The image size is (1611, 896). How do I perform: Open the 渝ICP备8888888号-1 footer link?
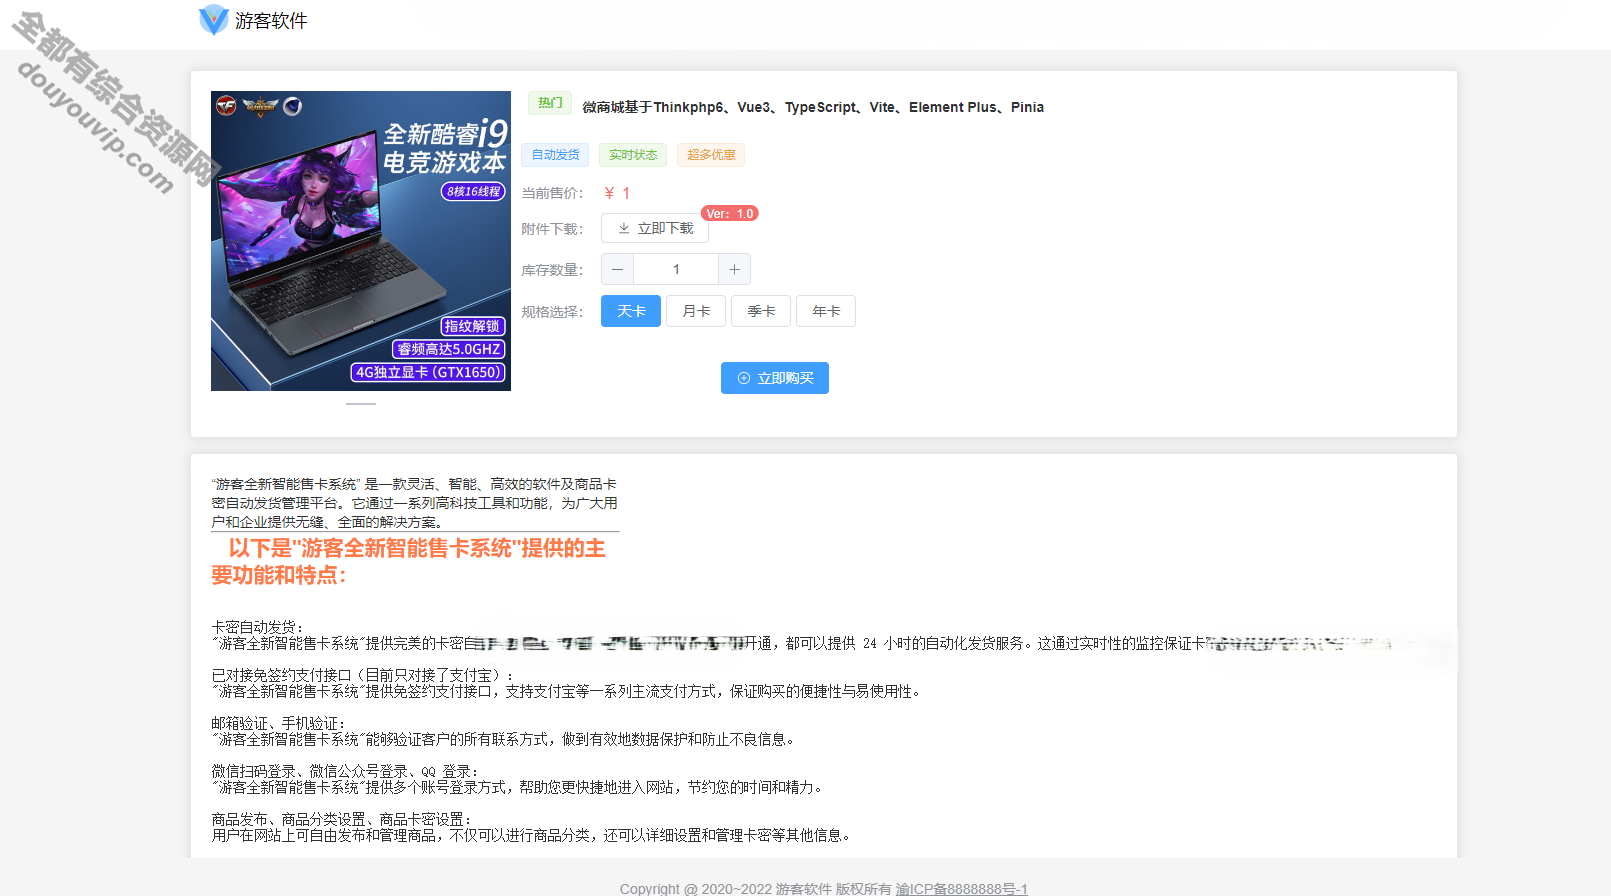(962, 889)
